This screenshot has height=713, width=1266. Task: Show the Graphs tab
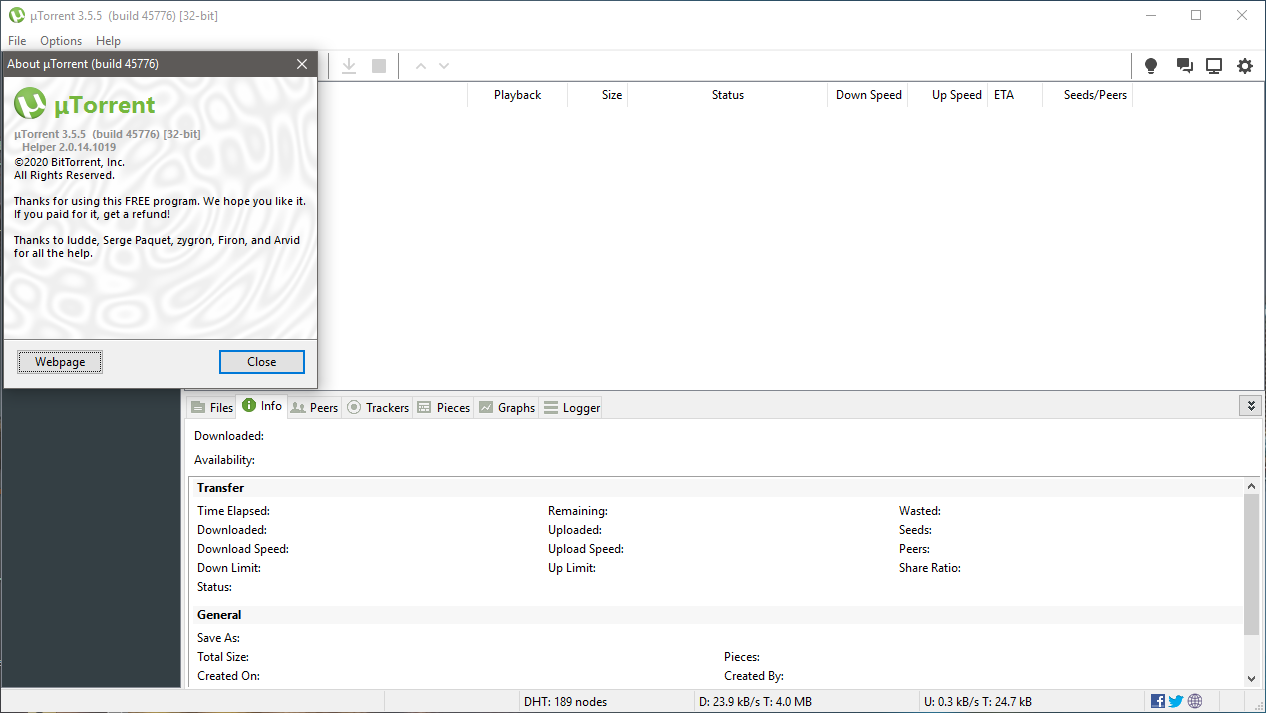pos(506,407)
